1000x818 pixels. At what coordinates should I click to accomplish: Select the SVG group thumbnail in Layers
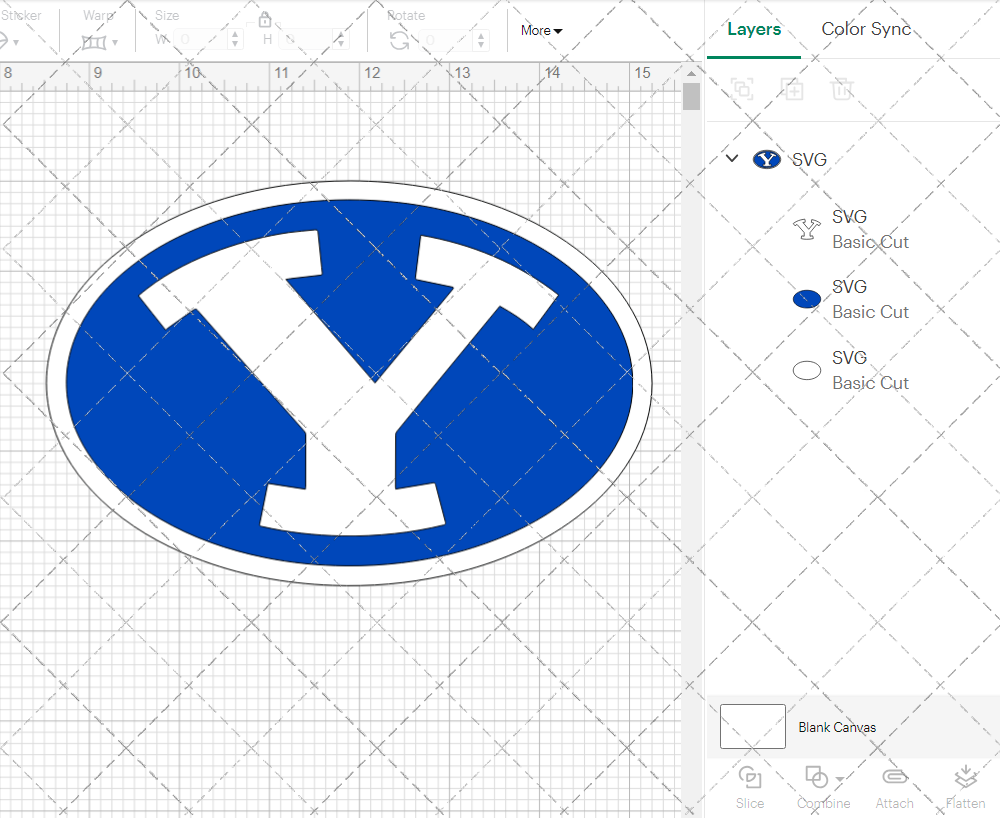click(767, 159)
